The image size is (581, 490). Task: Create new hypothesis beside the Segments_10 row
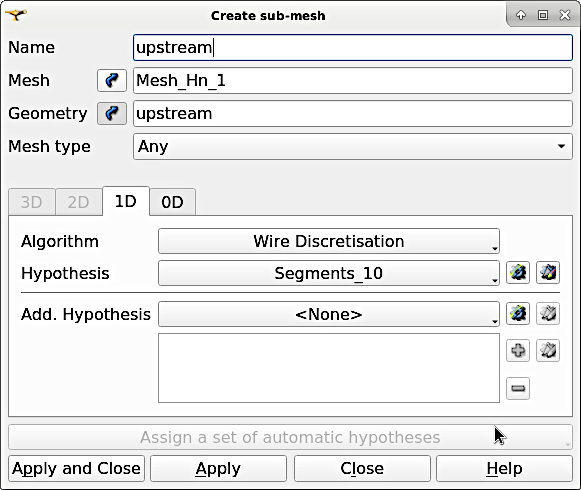[518, 273]
